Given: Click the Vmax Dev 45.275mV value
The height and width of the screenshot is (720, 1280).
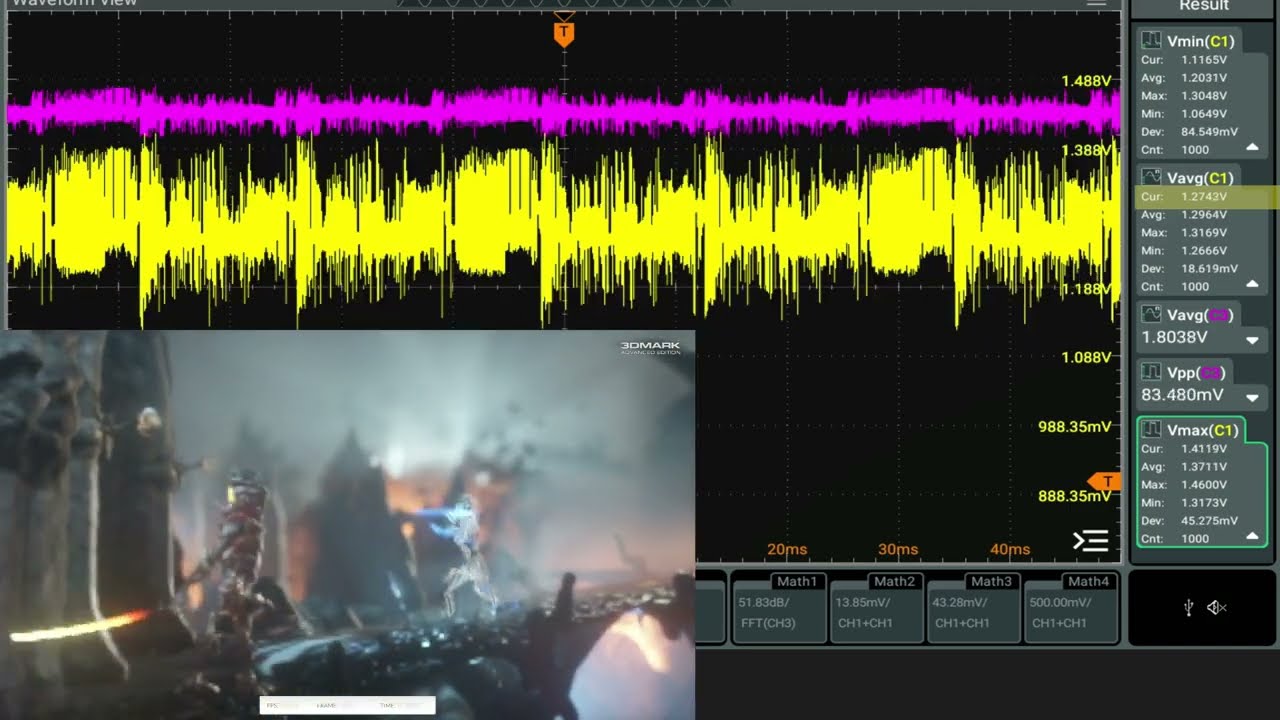Looking at the screenshot, I should (1209, 521).
